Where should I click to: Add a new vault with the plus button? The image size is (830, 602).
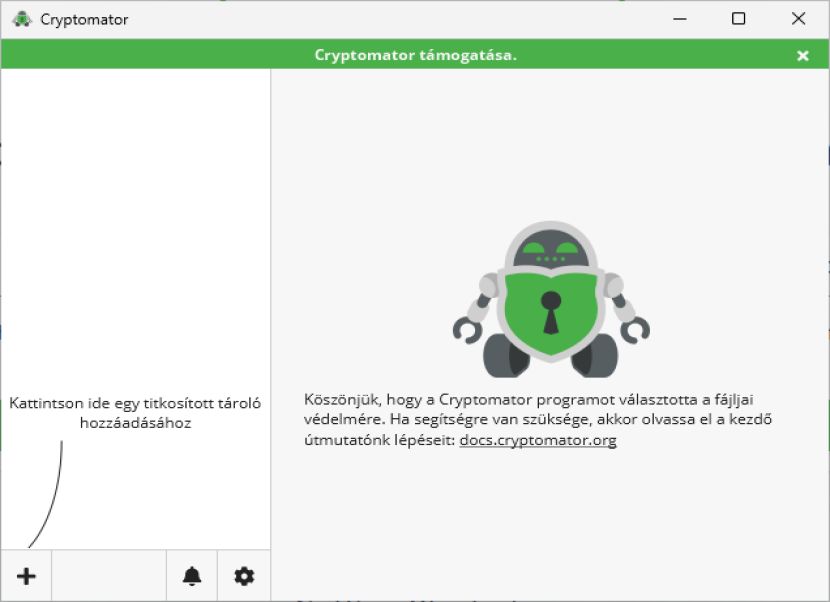point(26,576)
